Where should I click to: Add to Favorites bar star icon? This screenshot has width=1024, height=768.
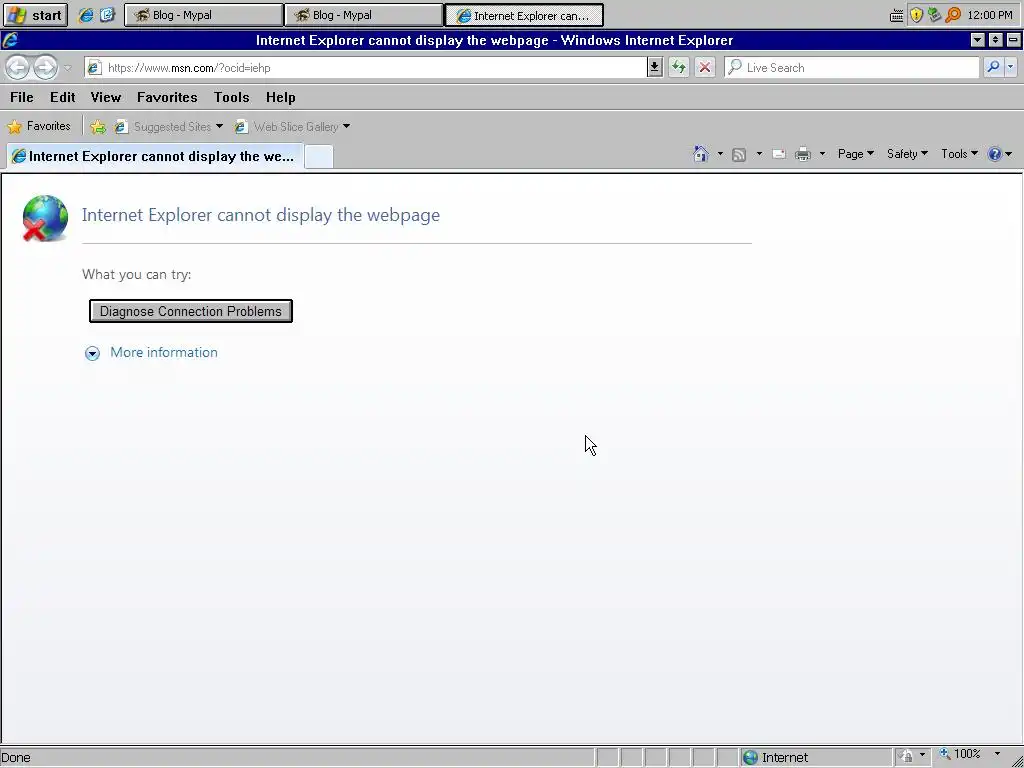[x=98, y=127]
